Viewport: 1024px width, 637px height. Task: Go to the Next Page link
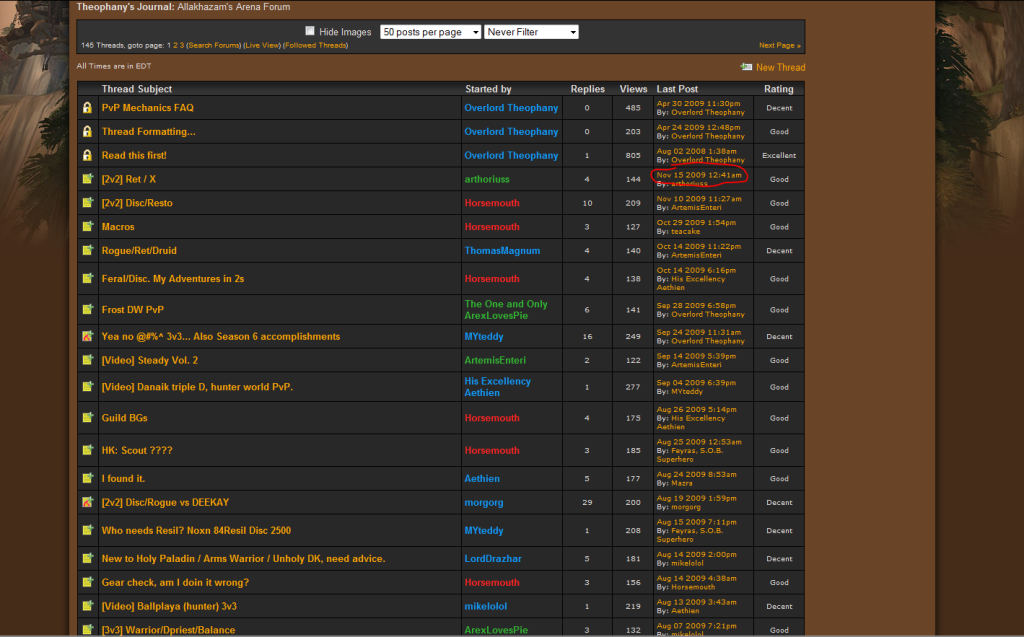pyautogui.click(x=780, y=46)
